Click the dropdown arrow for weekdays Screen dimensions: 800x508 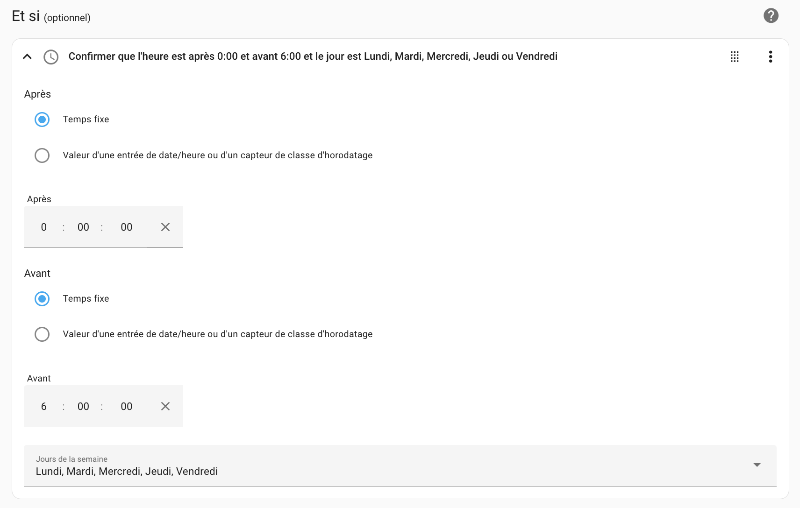pyautogui.click(x=757, y=465)
